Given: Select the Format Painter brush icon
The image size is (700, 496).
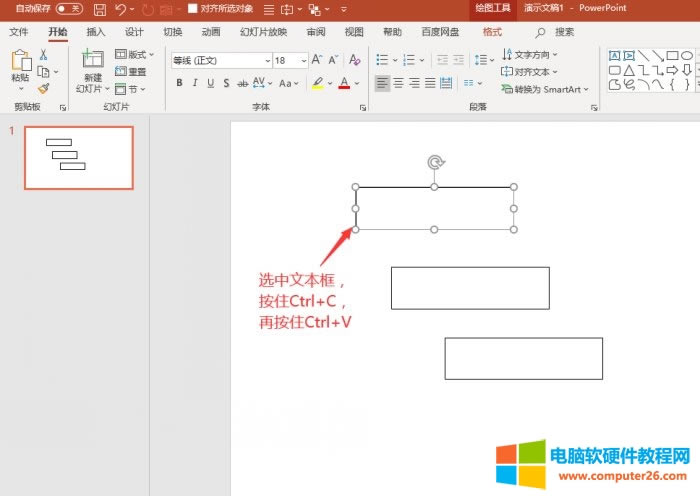Looking at the screenshot, I should tap(44, 88).
